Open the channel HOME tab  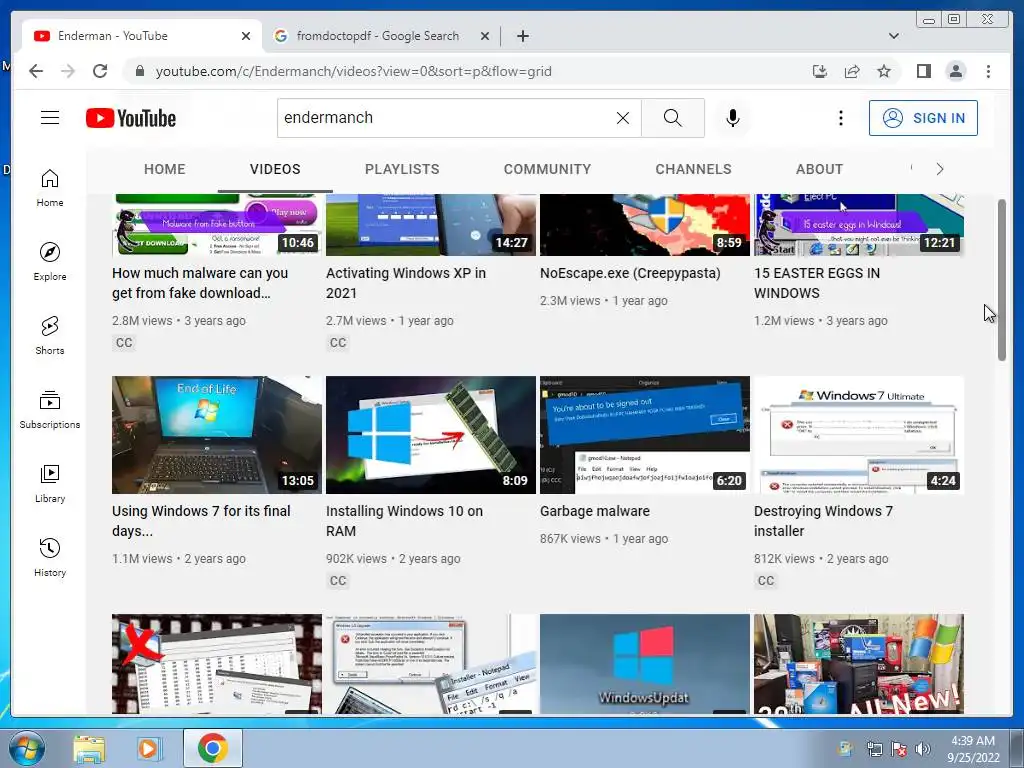pyautogui.click(x=165, y=169)
